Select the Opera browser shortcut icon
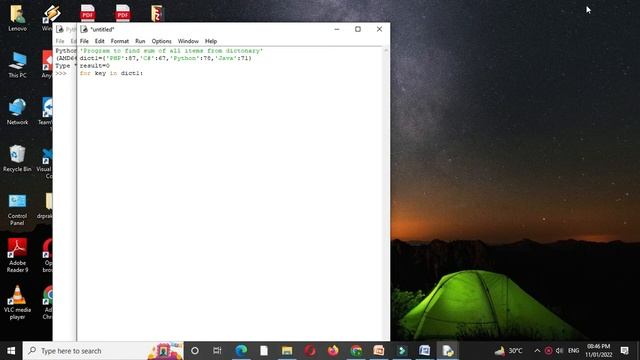This screenshot has height=360, width=640. coord(47,256)
